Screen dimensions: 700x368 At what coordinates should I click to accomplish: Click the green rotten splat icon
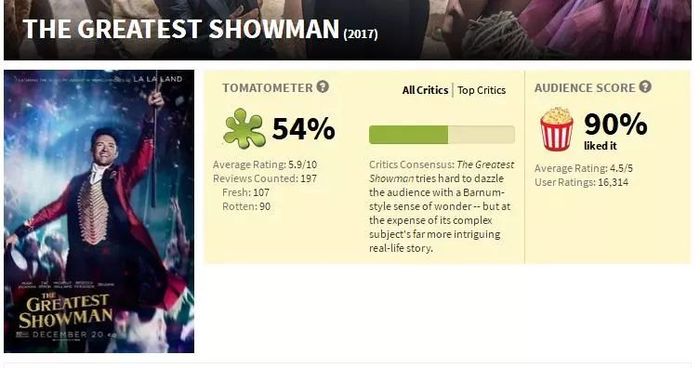[x=244, y=128]
